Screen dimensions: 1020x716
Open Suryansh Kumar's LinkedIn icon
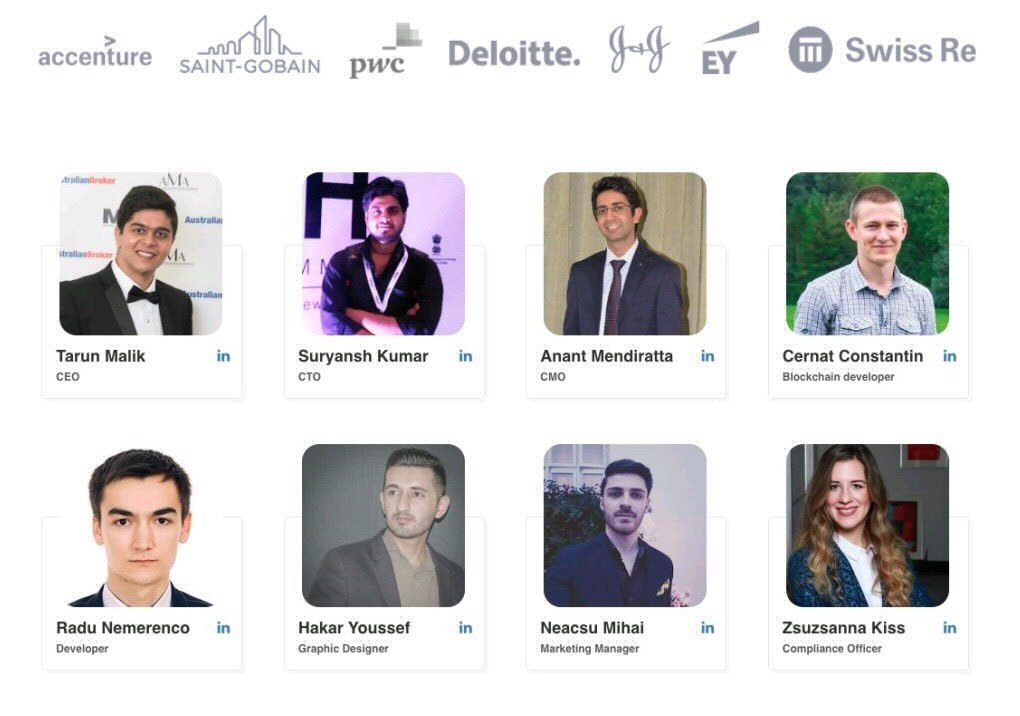pyautogui.click(x=465, y=356)
